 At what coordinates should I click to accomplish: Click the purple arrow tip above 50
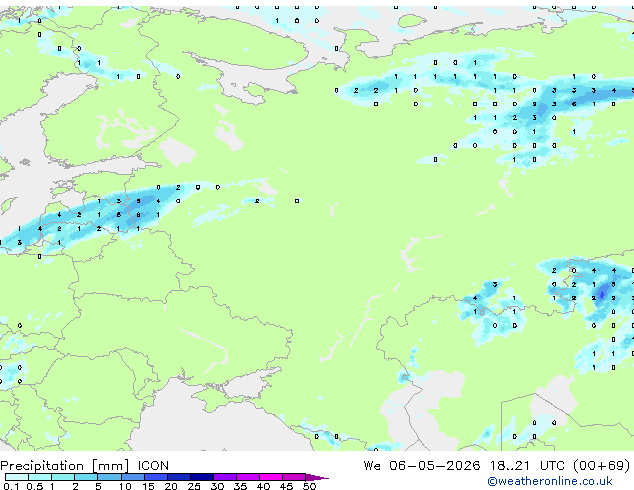click(x=317, y=477)
